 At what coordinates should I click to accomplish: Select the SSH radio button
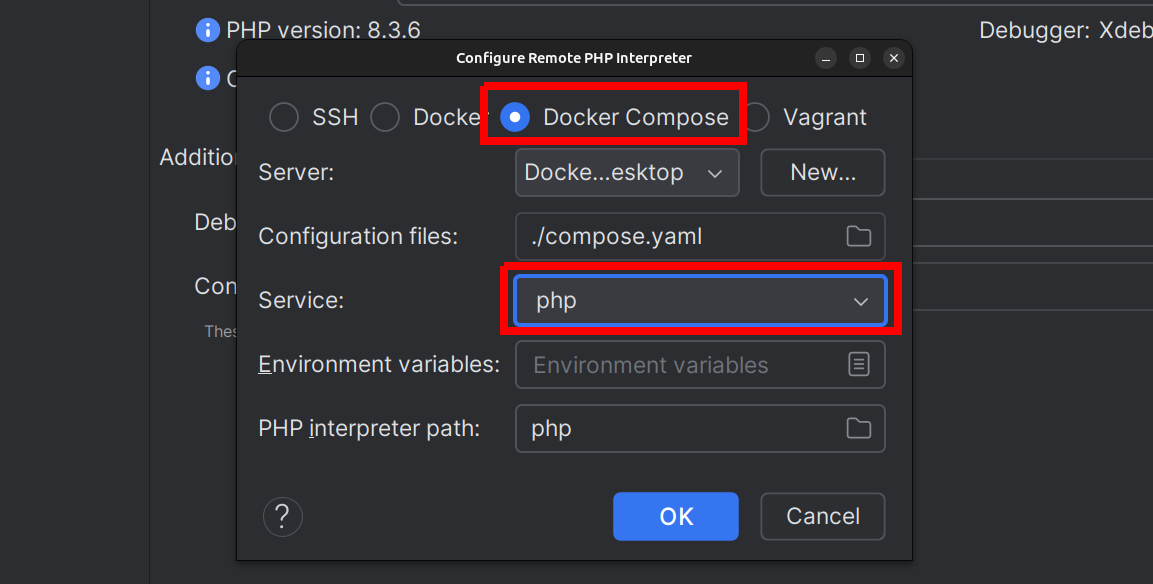(x=284, y=117)
